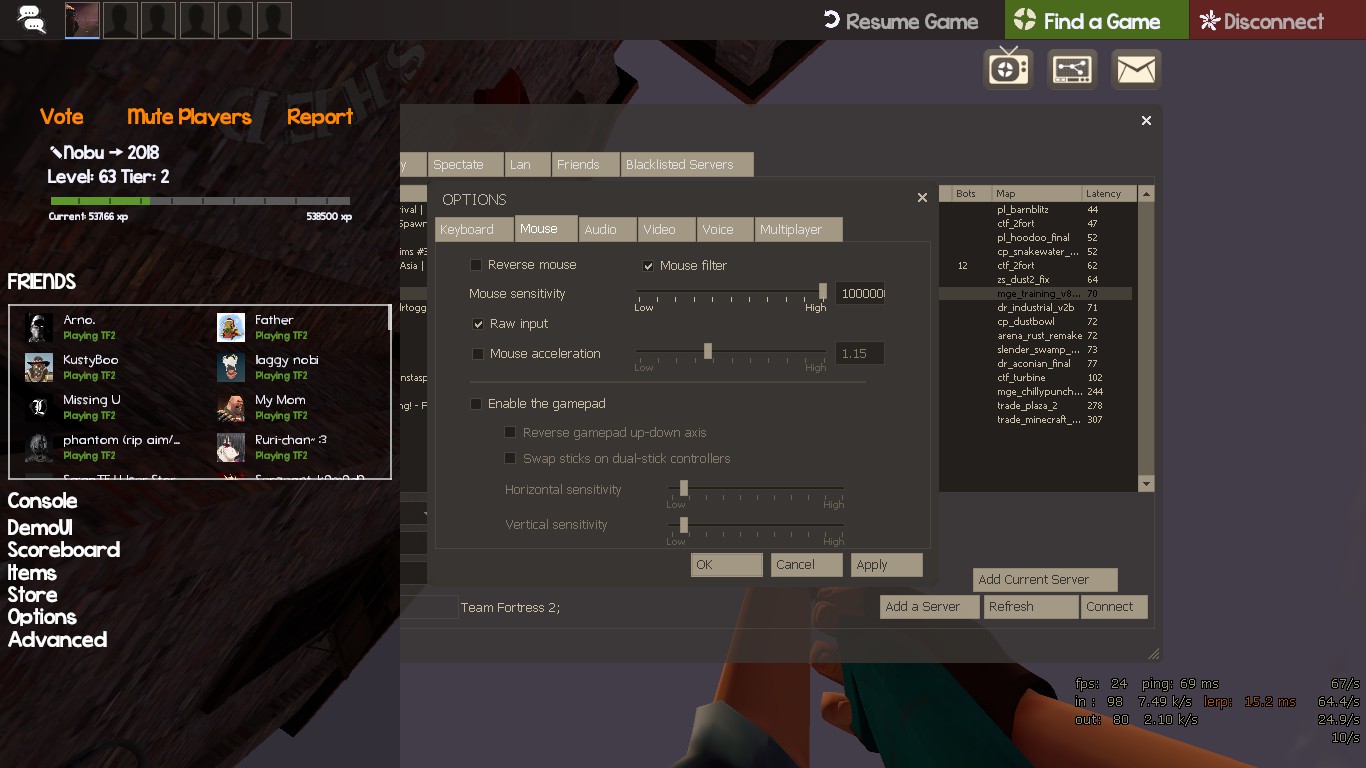The image size is (1366, 768).
Task: Toggle Swap sticks on dual-stick controllers
Action: (x=511, y=459)
